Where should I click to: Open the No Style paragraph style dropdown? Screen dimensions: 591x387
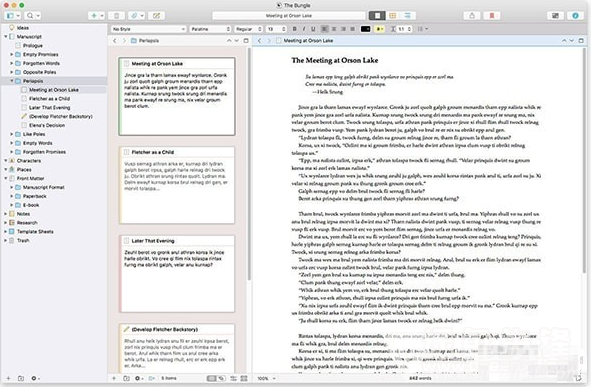tap(149, 29)
